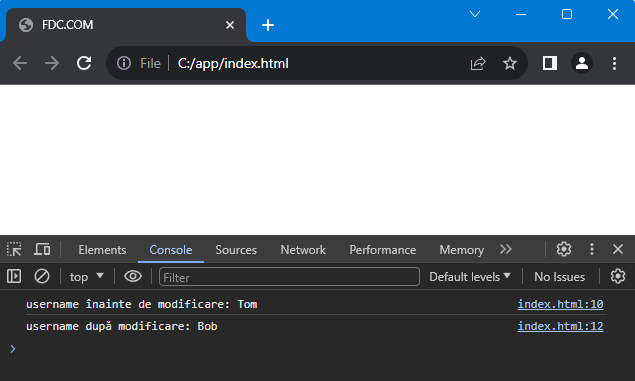Viewport: 635px width, 381px height.
Task: Open the Default levels dropdown
Action: coord(470,277)
